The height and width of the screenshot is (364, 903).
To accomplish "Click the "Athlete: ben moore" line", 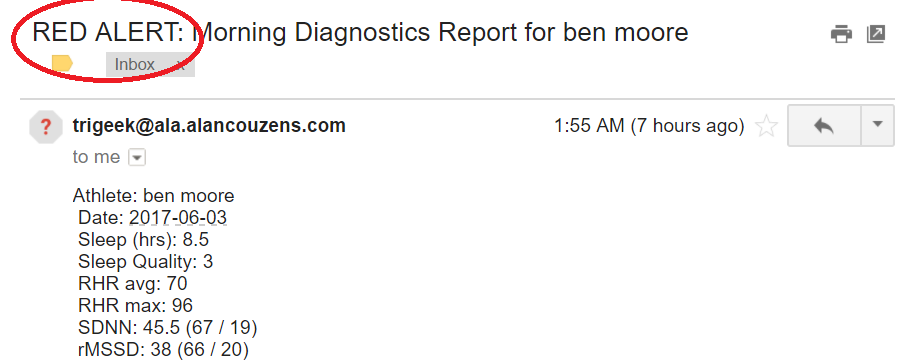I will 153,196.
